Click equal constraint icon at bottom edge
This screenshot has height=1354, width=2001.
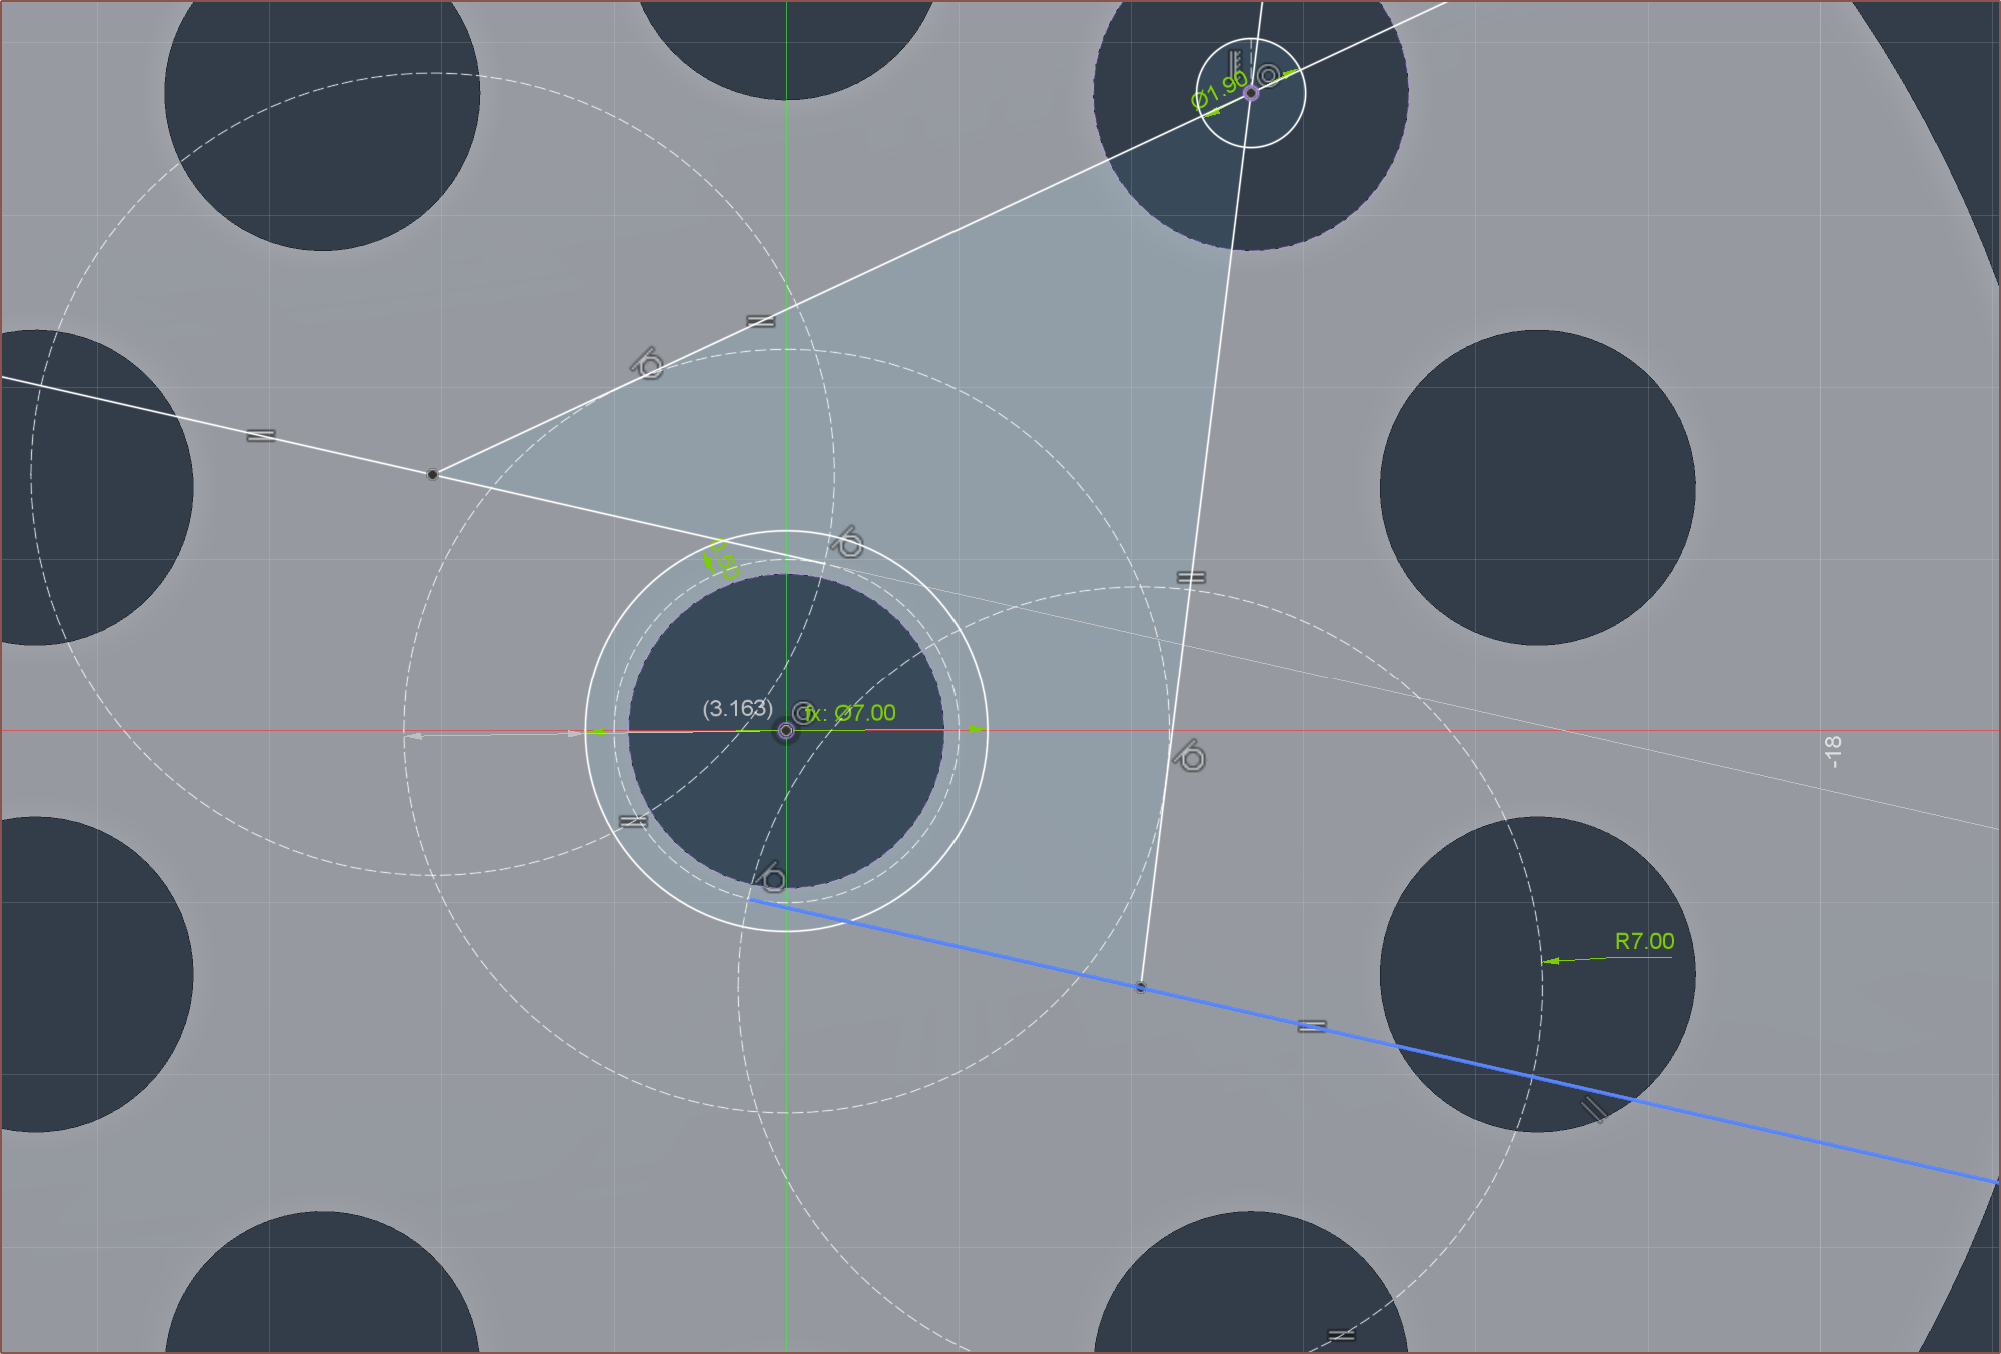[x=1340, y=1335]
